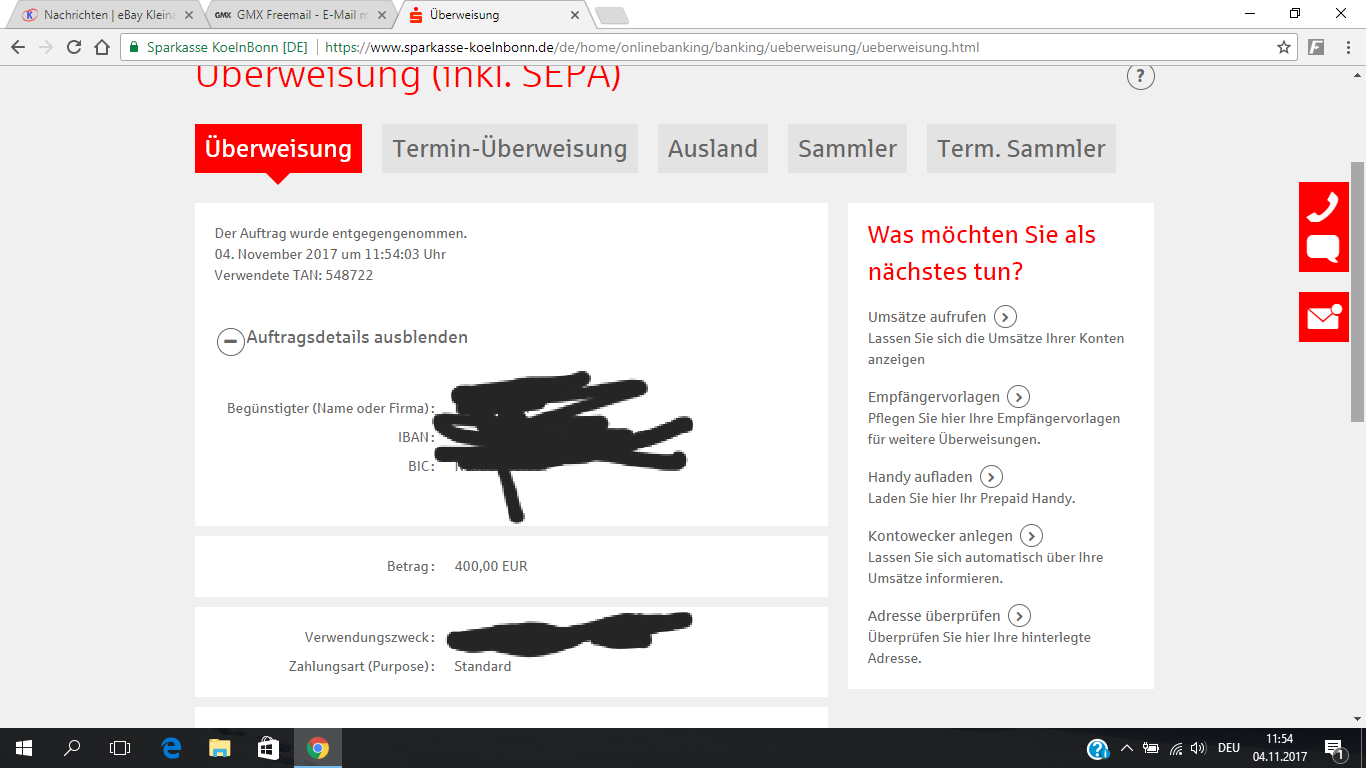This screenshot has width=1366, height=768.
Task: Open the Ausland tab
Action: (713, 149)
